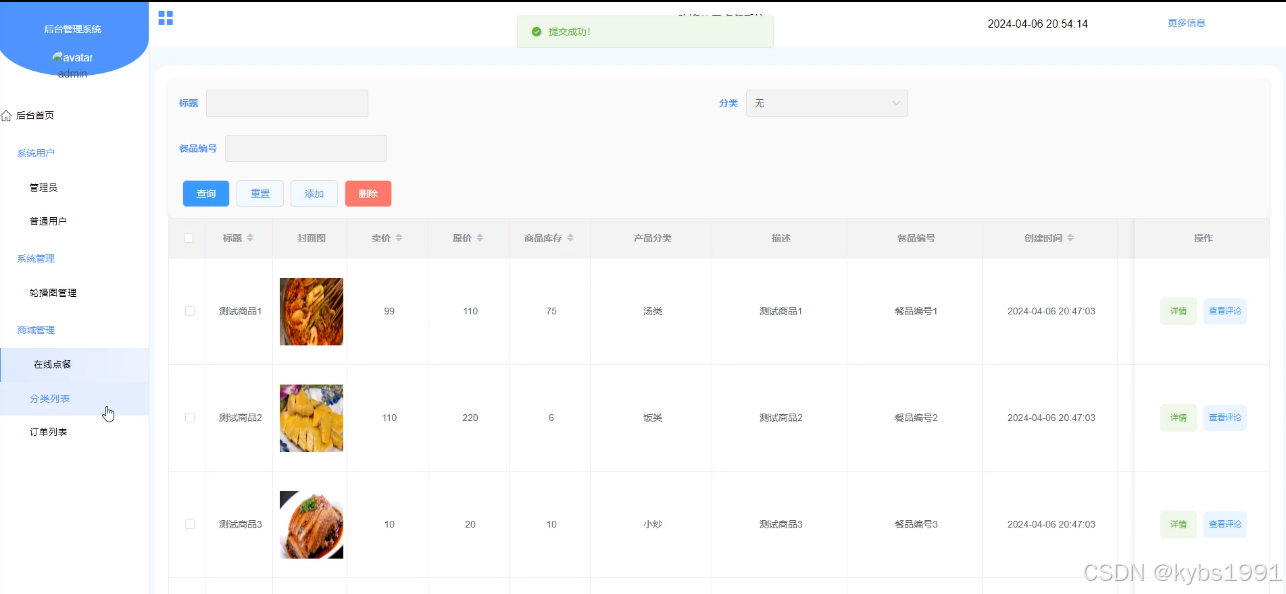1286x594 pixels.
Task: Click the 餐品编号2 cell
Action: point(916,418)
